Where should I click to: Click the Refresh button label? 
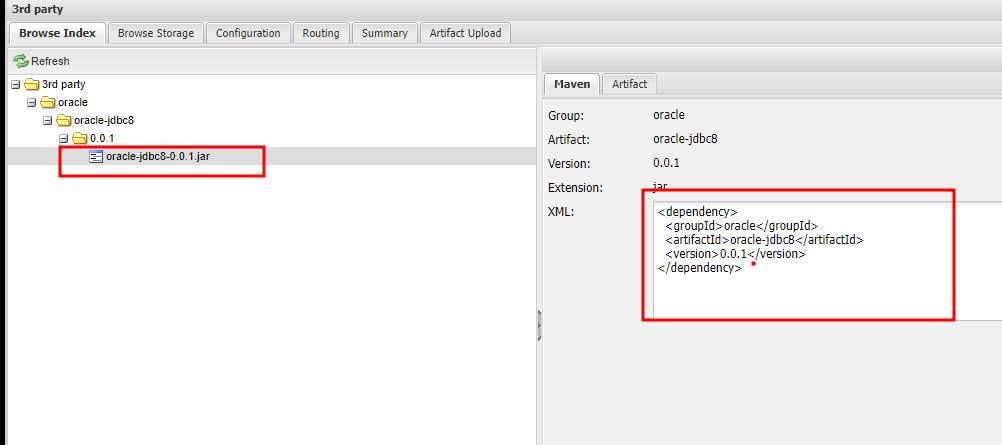click(50, 61)
